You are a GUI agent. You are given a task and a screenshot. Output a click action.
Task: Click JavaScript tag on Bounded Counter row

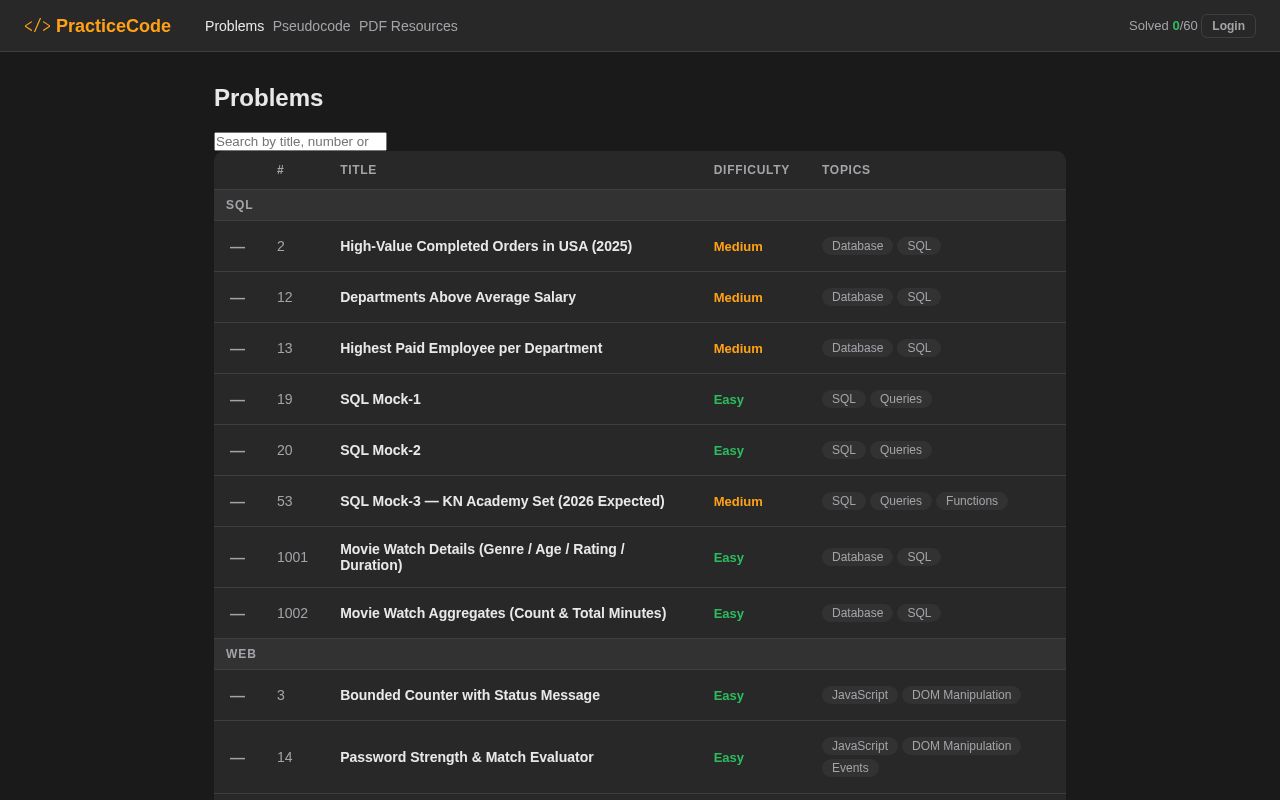[860, 695]
